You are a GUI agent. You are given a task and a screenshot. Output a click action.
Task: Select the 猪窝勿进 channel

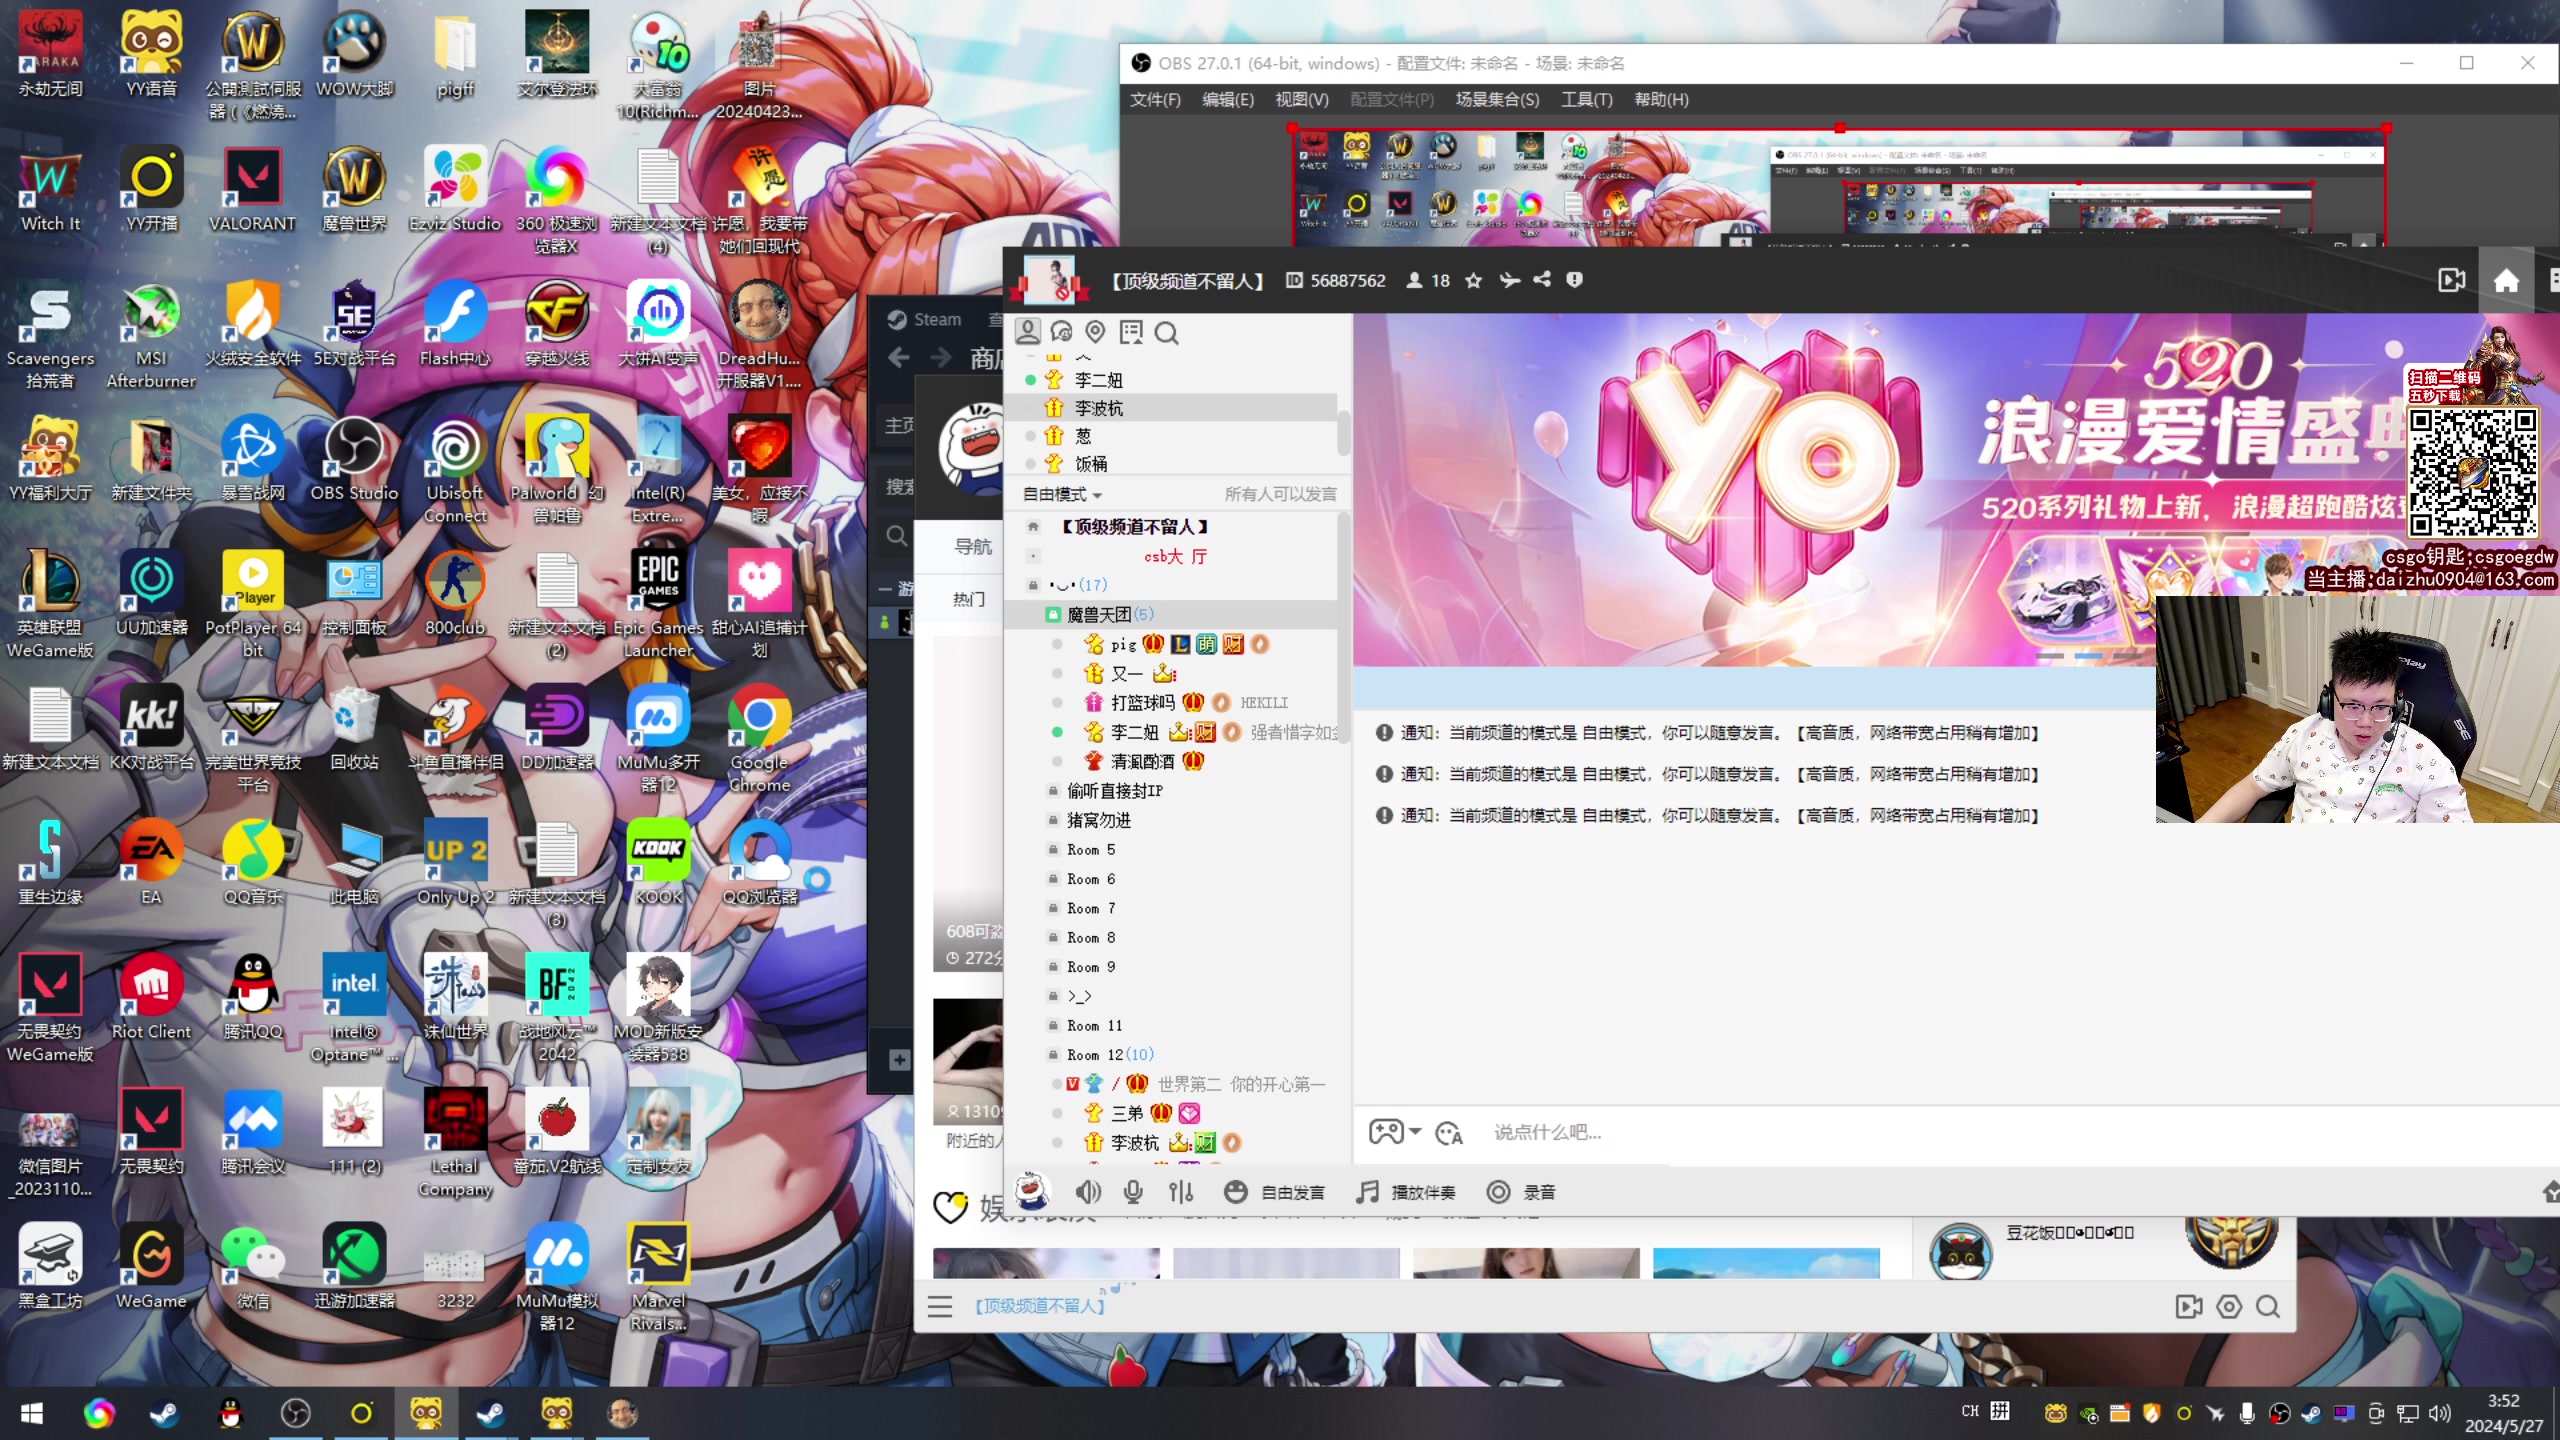[1098, 820]
